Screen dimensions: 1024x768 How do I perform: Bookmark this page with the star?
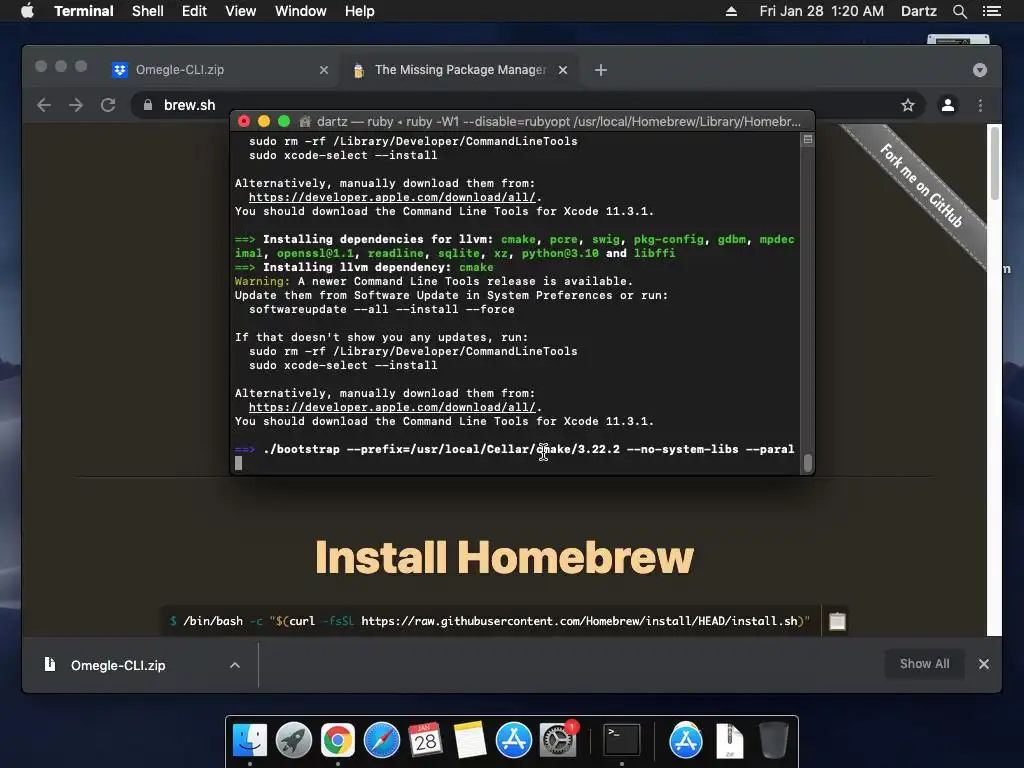908,105
